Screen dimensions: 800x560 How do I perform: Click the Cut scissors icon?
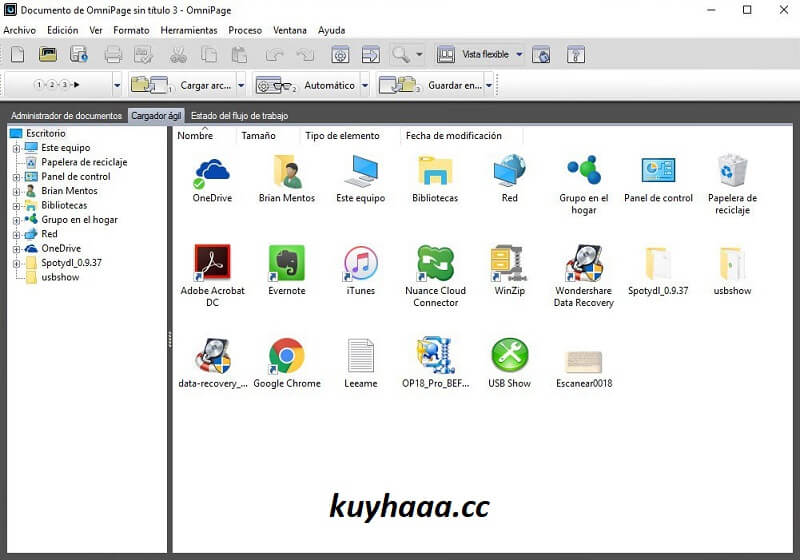(x=178, y=55)
